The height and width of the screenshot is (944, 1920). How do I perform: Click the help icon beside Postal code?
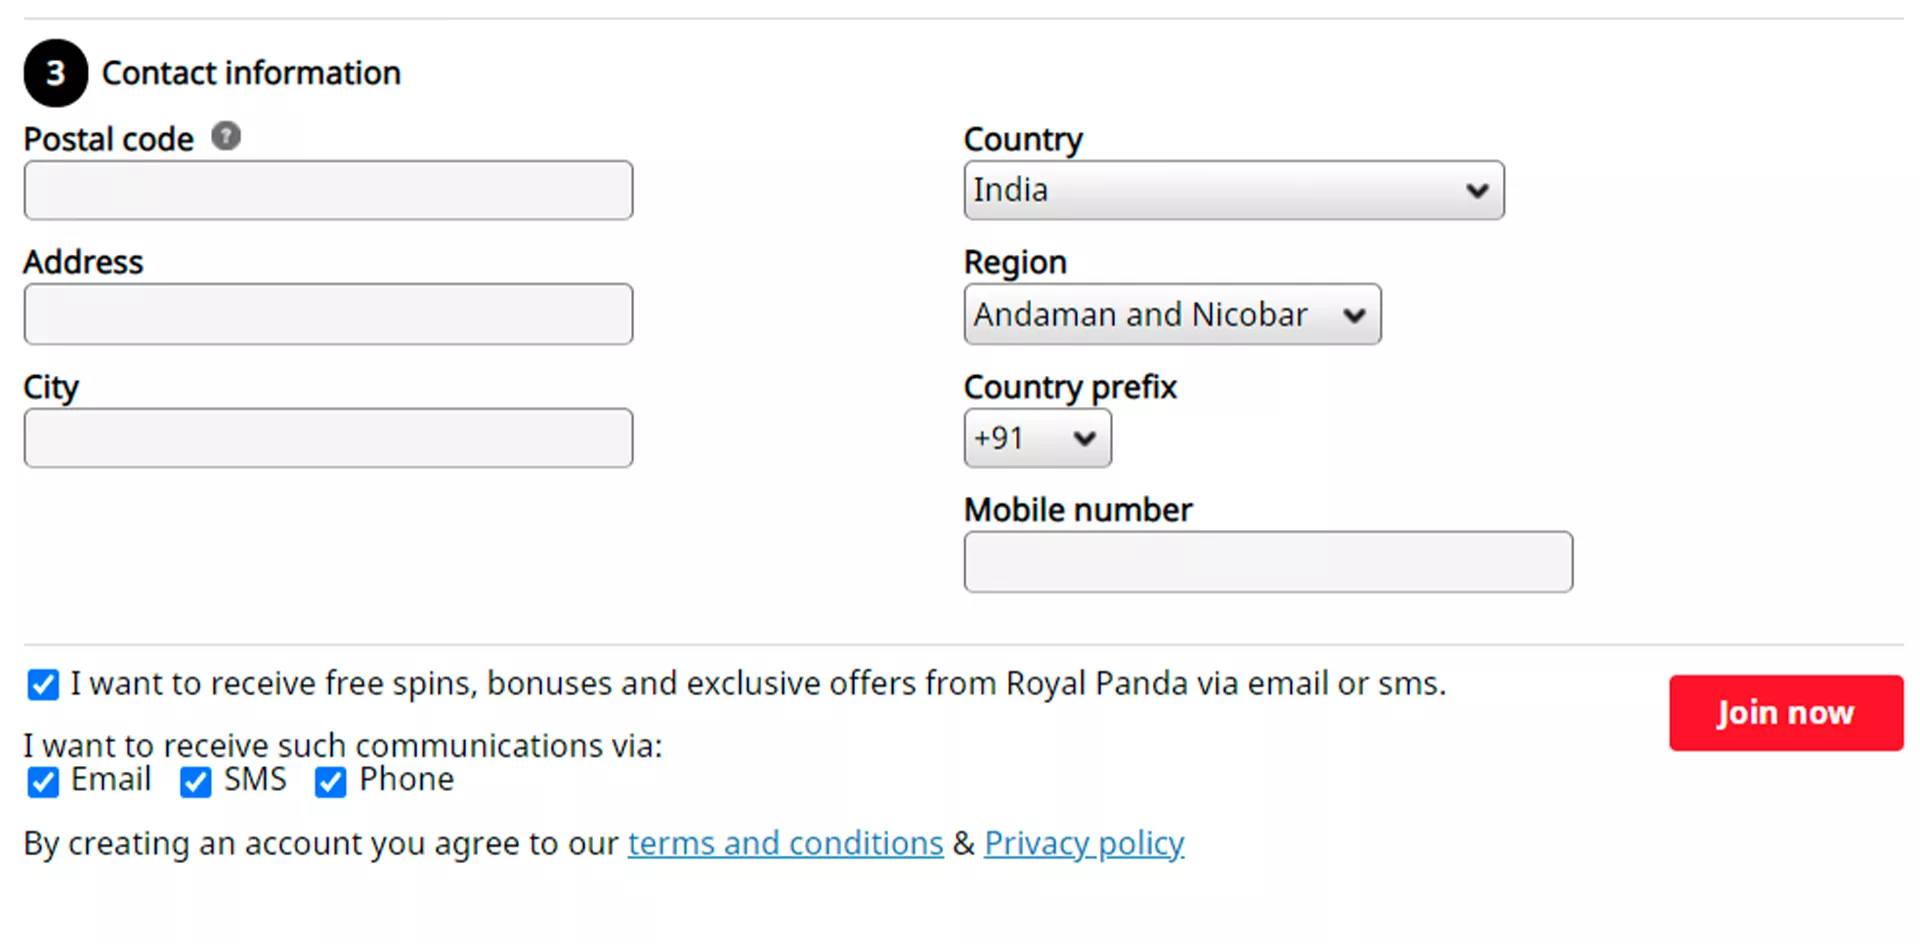click(x=226, y=137)
